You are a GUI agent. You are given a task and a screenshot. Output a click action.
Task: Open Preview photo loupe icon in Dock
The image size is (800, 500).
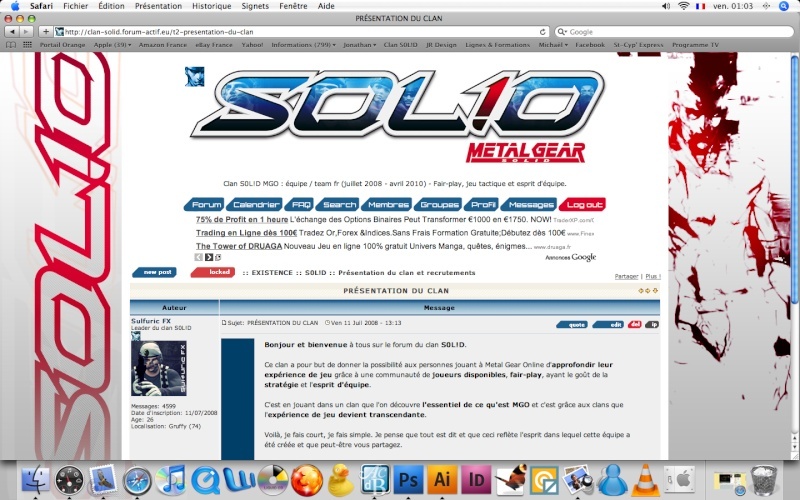(578, 480)
